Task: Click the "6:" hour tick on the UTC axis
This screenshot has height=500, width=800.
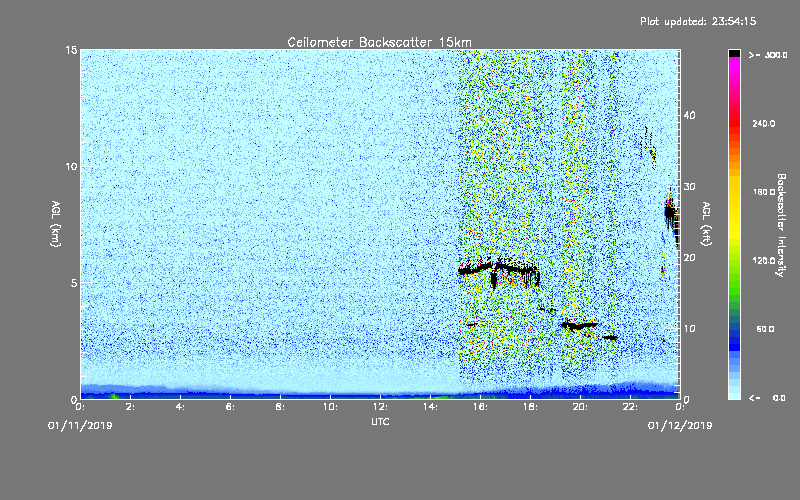Action: [x=231, y=407]
